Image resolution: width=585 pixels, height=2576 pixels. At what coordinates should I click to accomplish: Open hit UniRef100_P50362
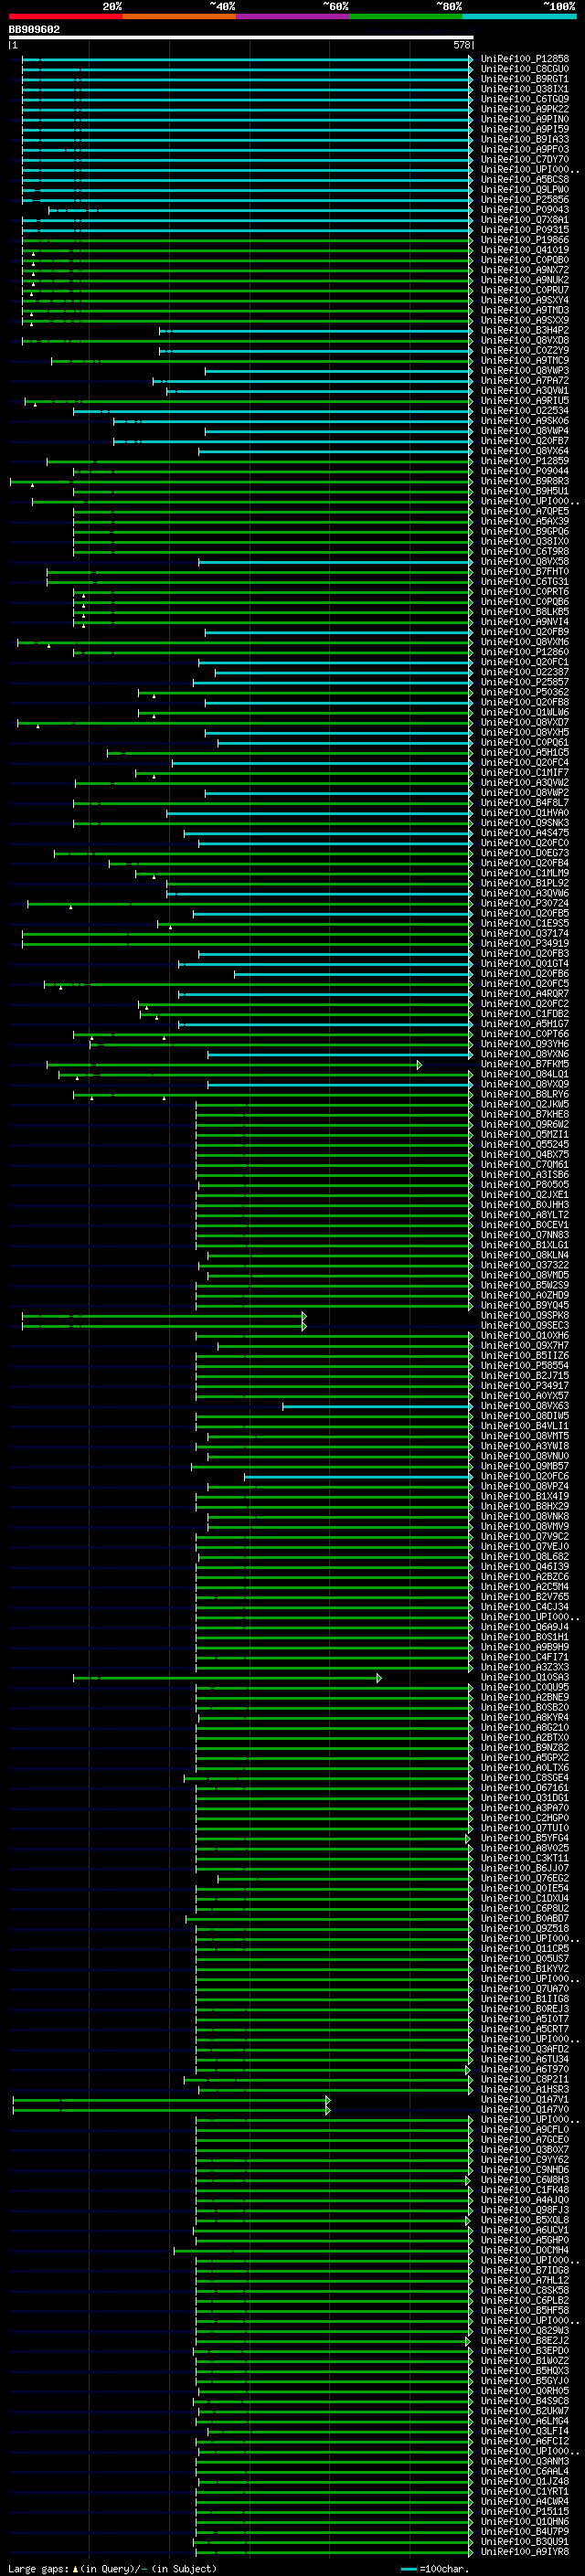[x=525, y=692]
